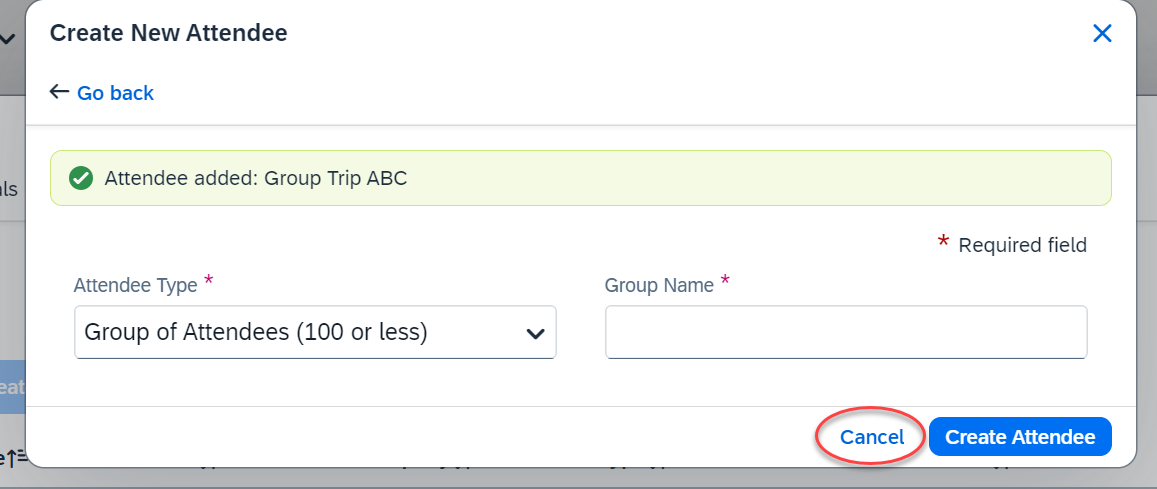This screenshot has width=1157, height=489.
Task: Click the Attendee Type field label
Action: [x=136, y=285]
